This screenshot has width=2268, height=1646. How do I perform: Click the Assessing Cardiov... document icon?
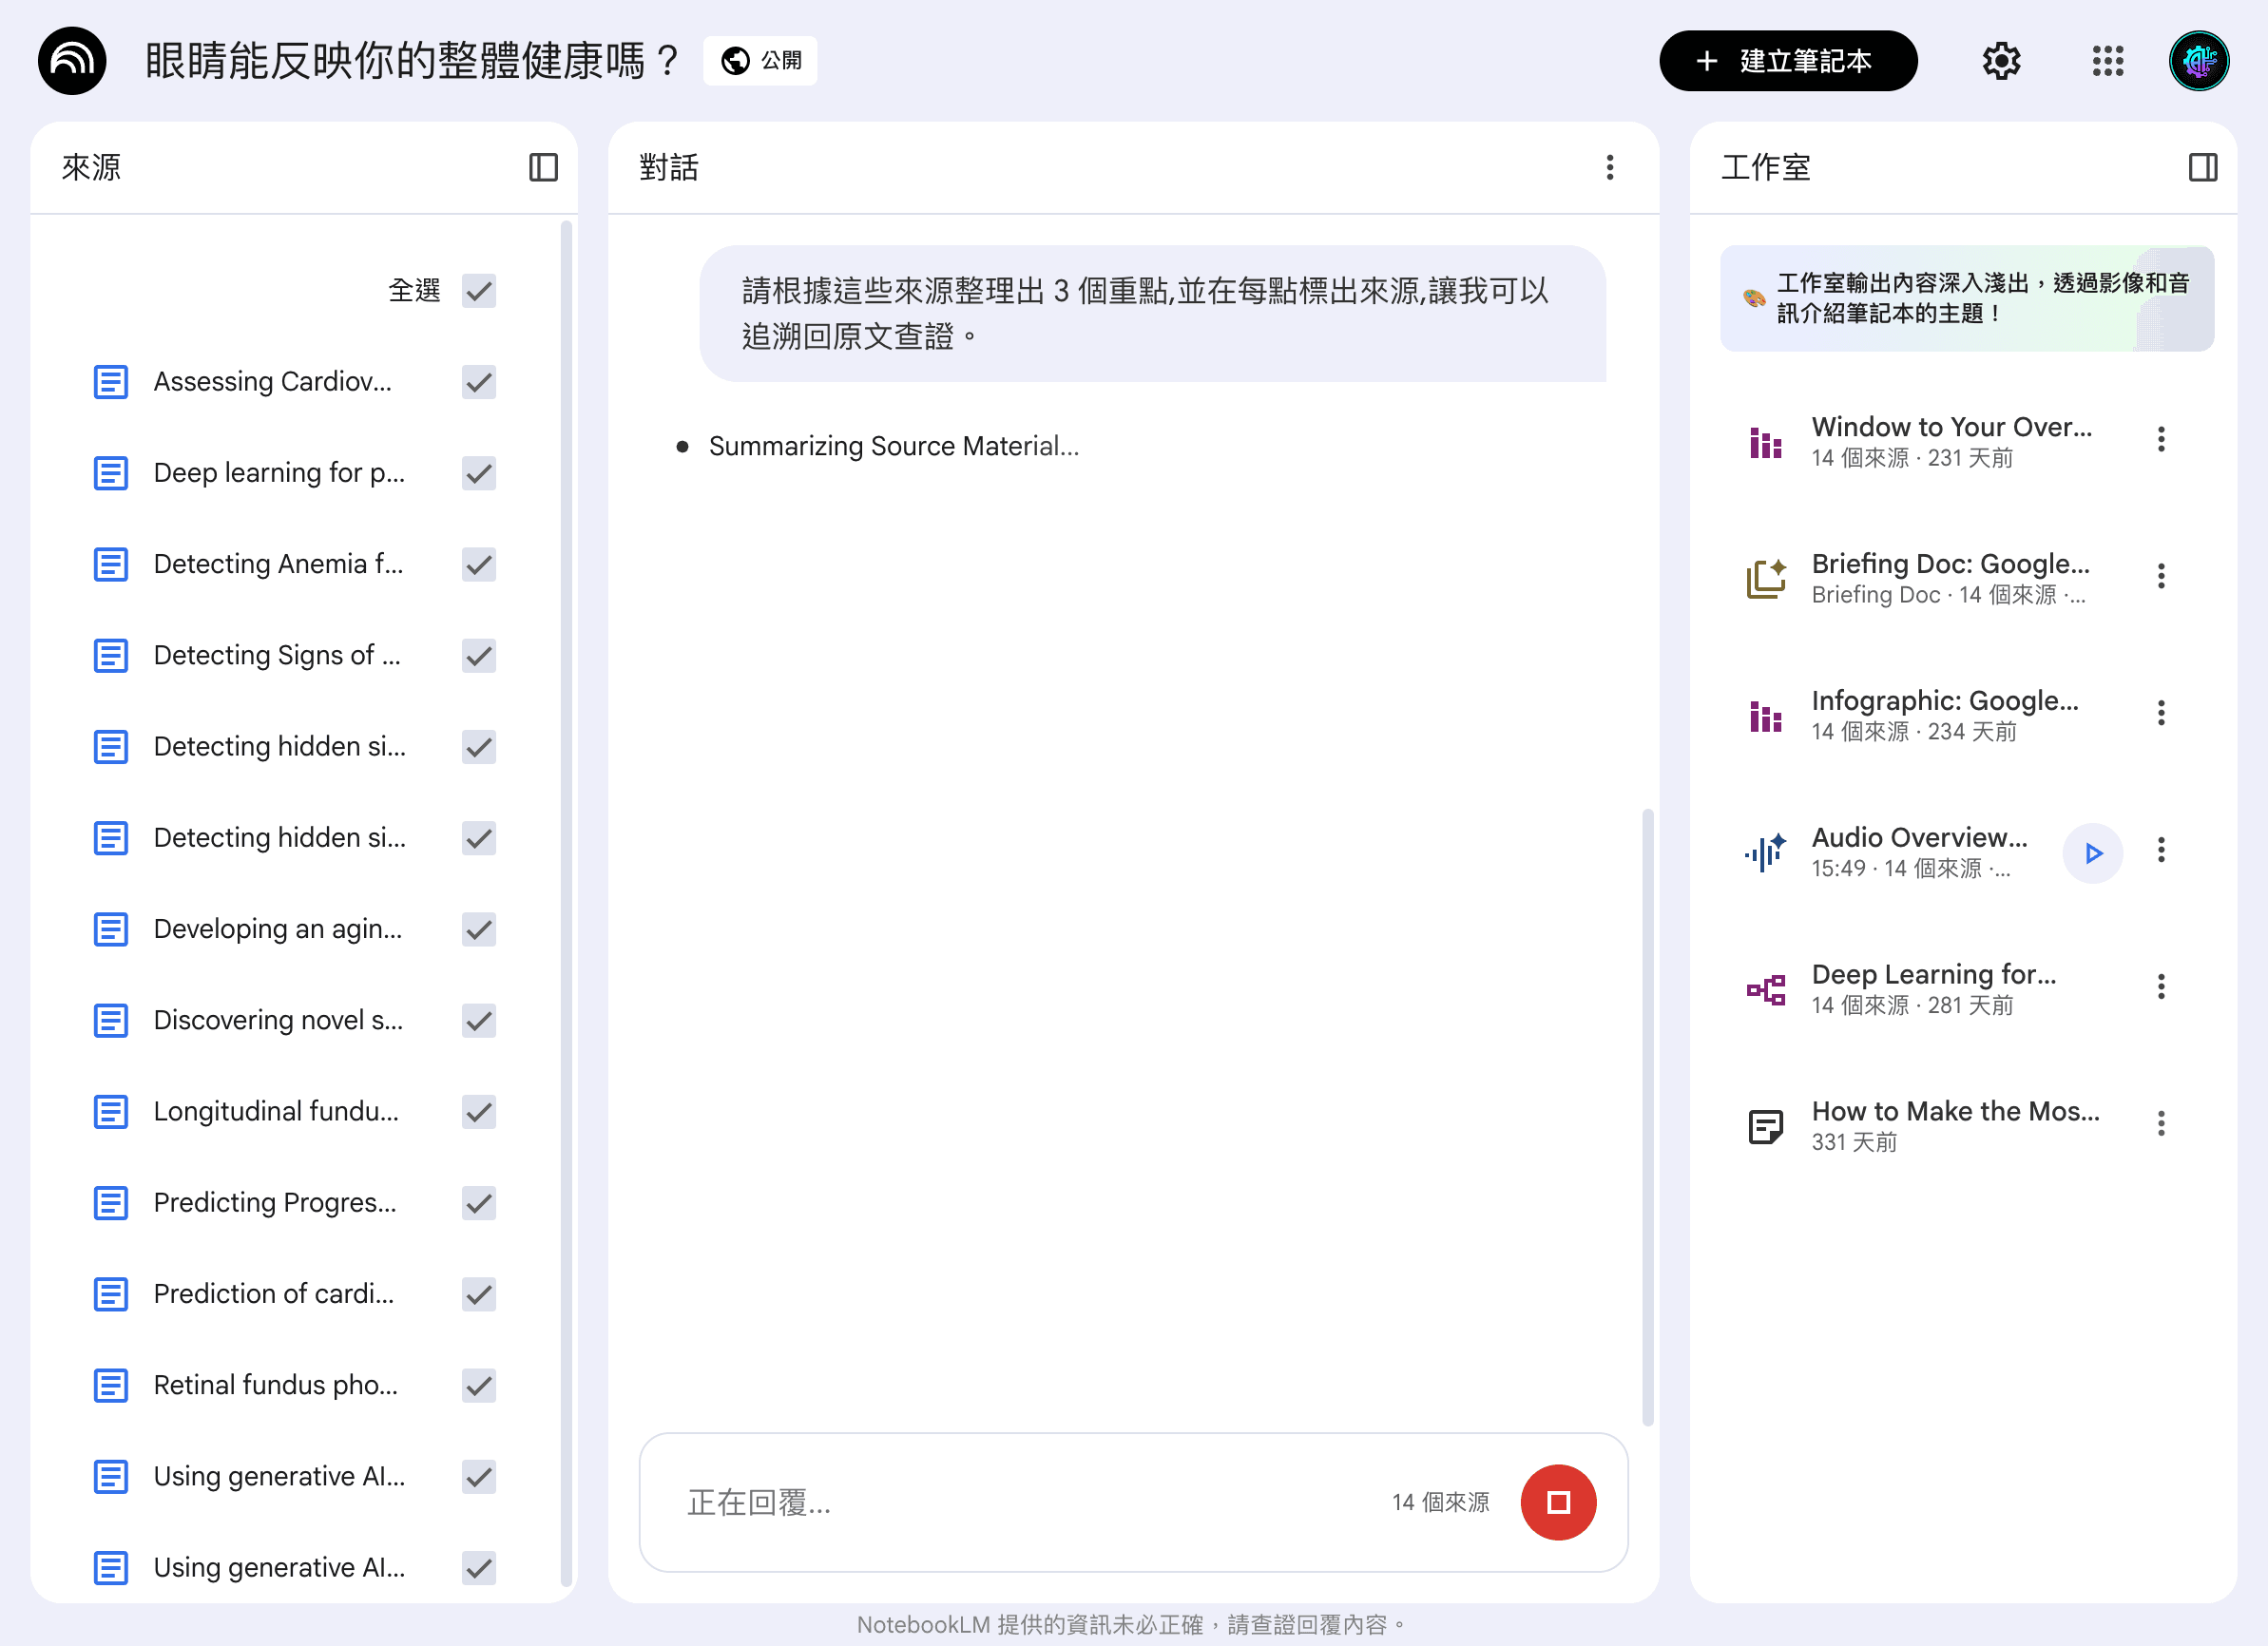tap(110, 382)
